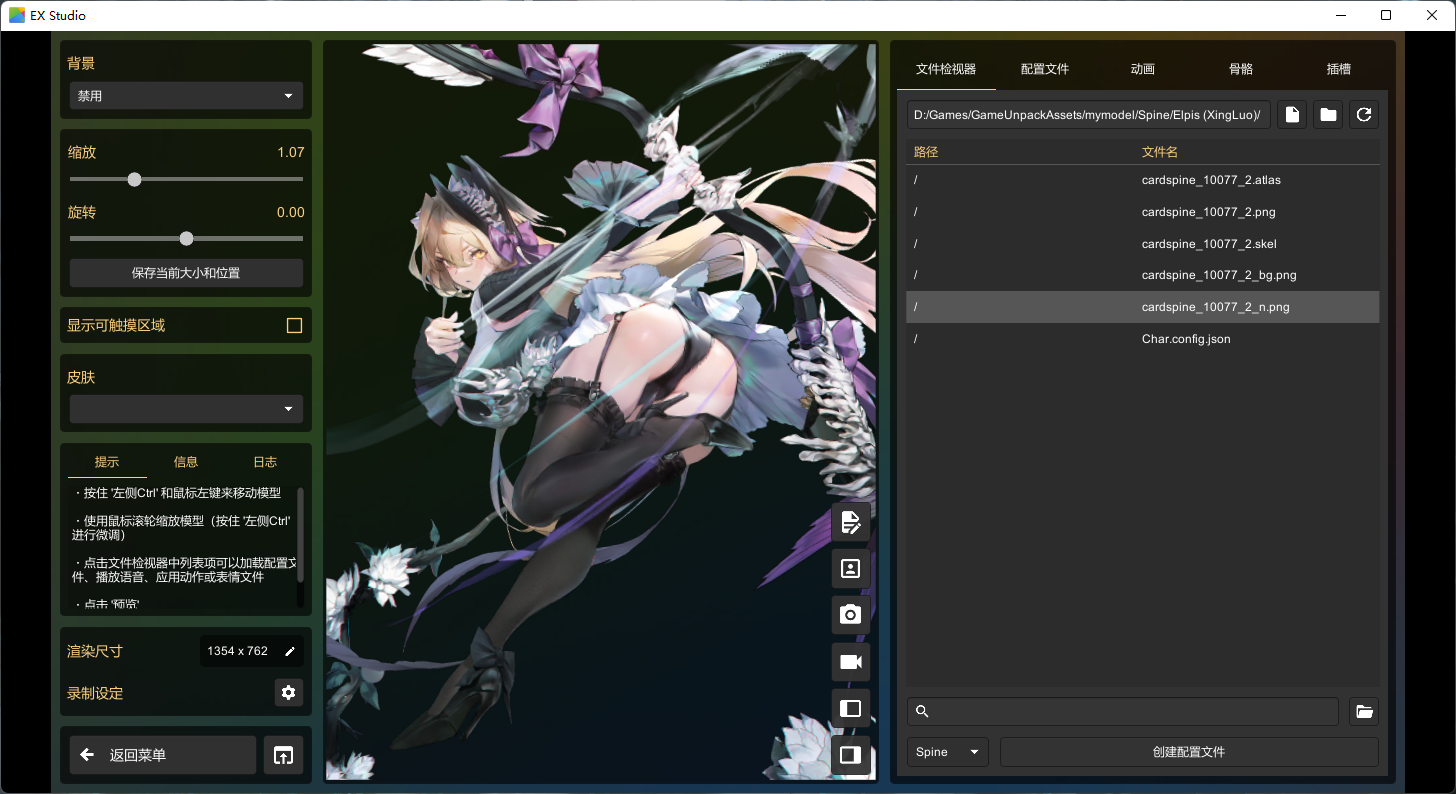
Task: Select the 提示 tab
Action: point(107,462)
